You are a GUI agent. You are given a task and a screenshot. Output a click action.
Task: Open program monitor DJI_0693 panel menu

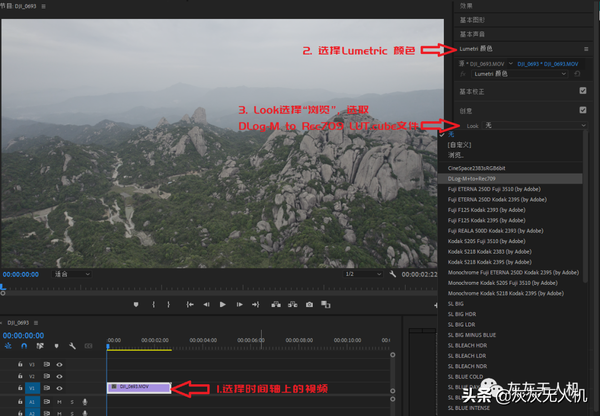point(43,7)
